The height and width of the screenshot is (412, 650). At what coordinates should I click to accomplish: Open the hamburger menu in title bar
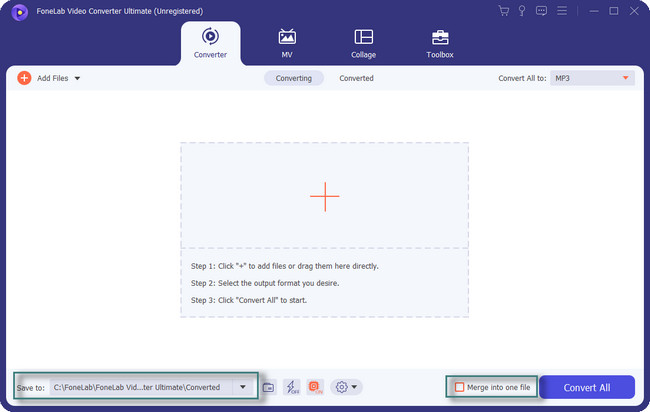561,11
